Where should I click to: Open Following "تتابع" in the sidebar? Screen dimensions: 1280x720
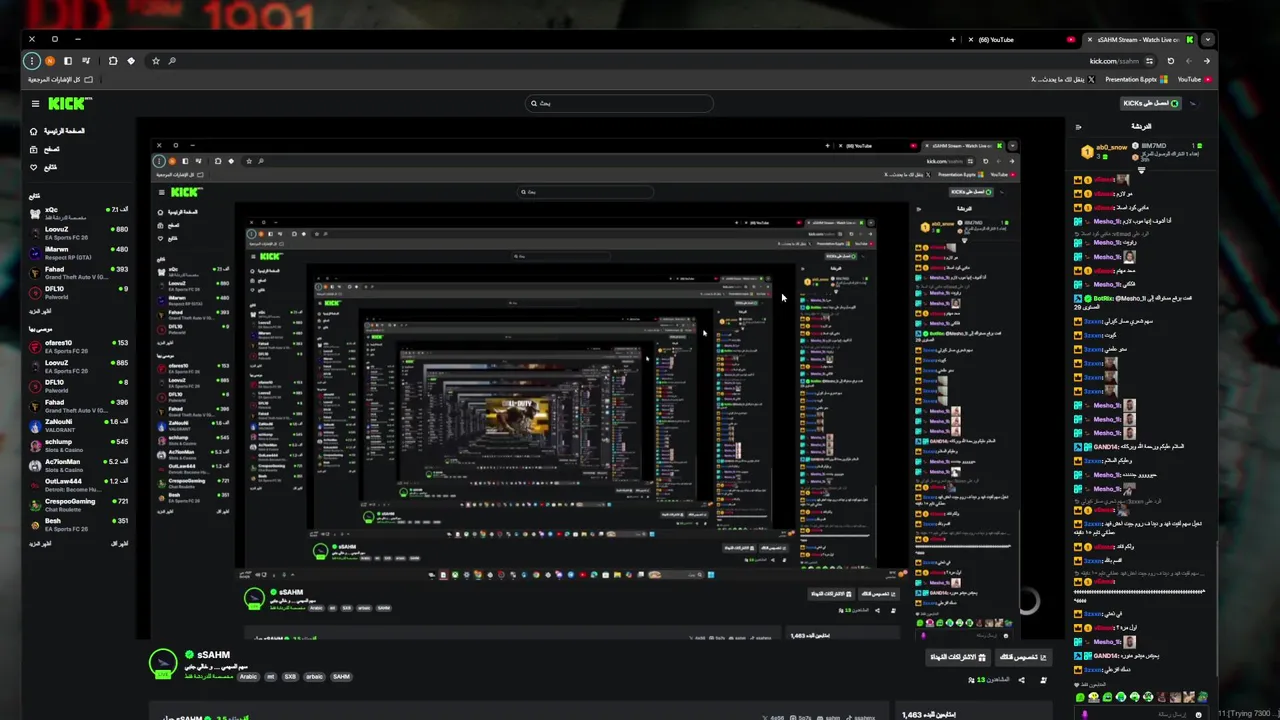point(44,167)
